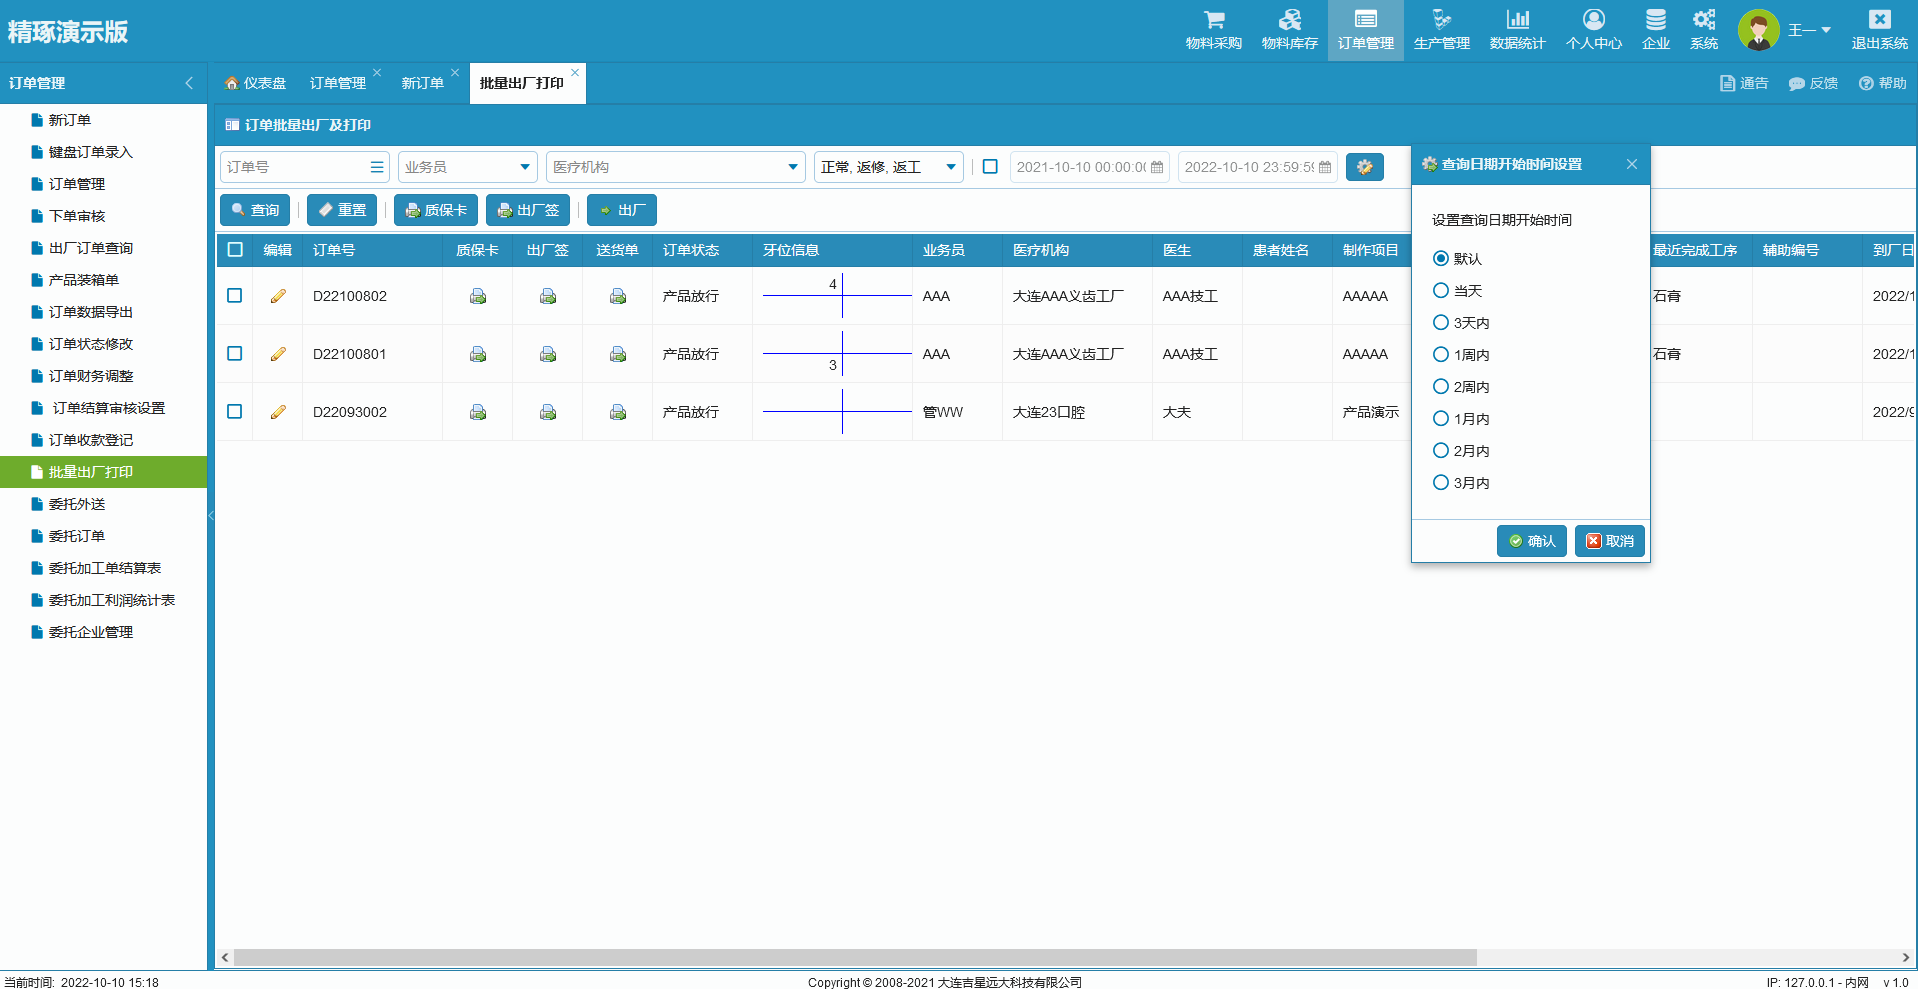Toggle the date filter checkbox
Screen dimensions: 1918x989
click(990, 167)
